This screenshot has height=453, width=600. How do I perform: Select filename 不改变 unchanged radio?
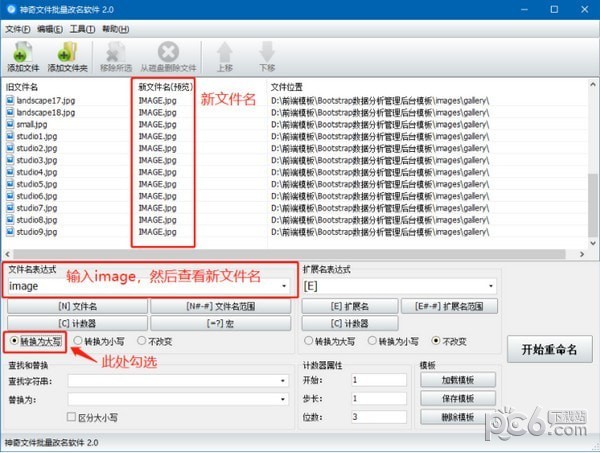coord(142,340)
